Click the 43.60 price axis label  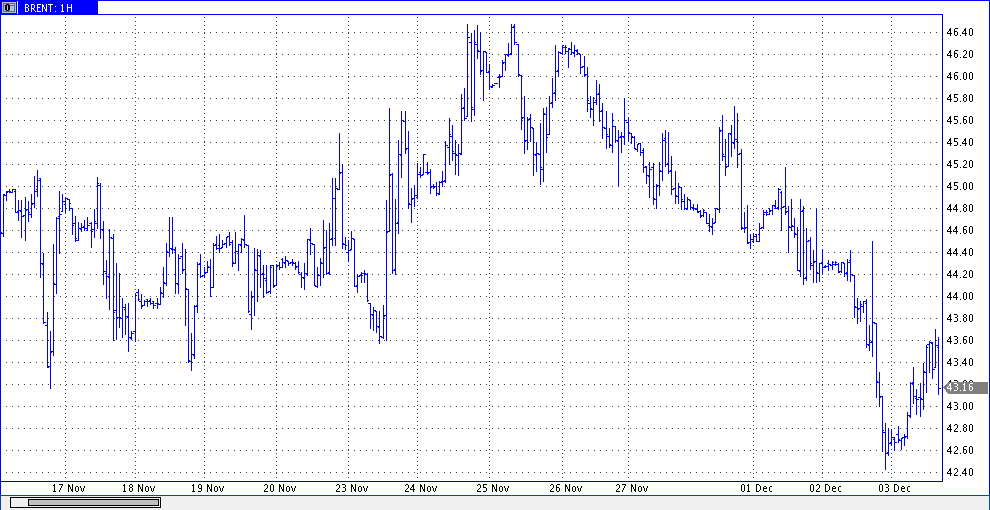pos(958,340)
